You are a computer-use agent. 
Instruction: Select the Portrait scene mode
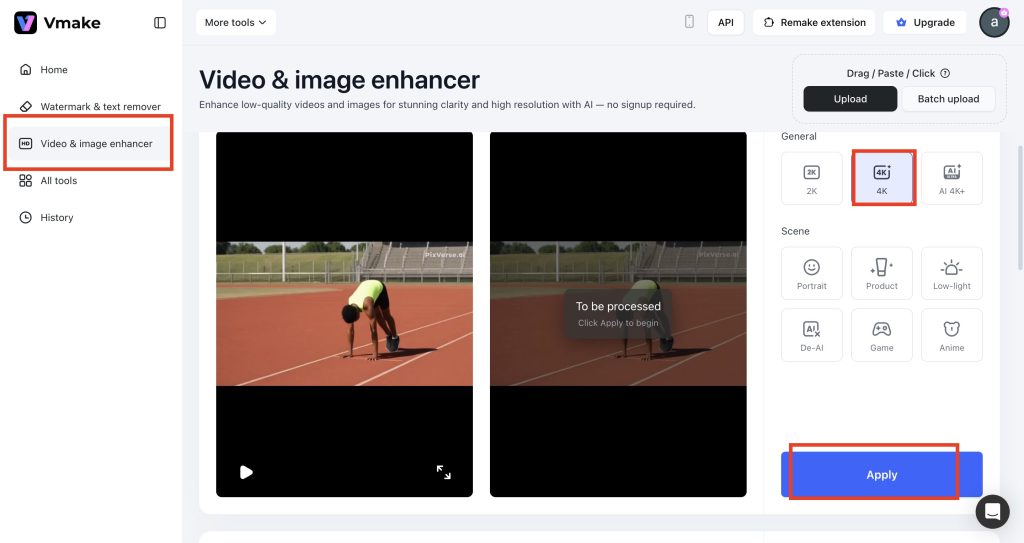click(812, 273)
